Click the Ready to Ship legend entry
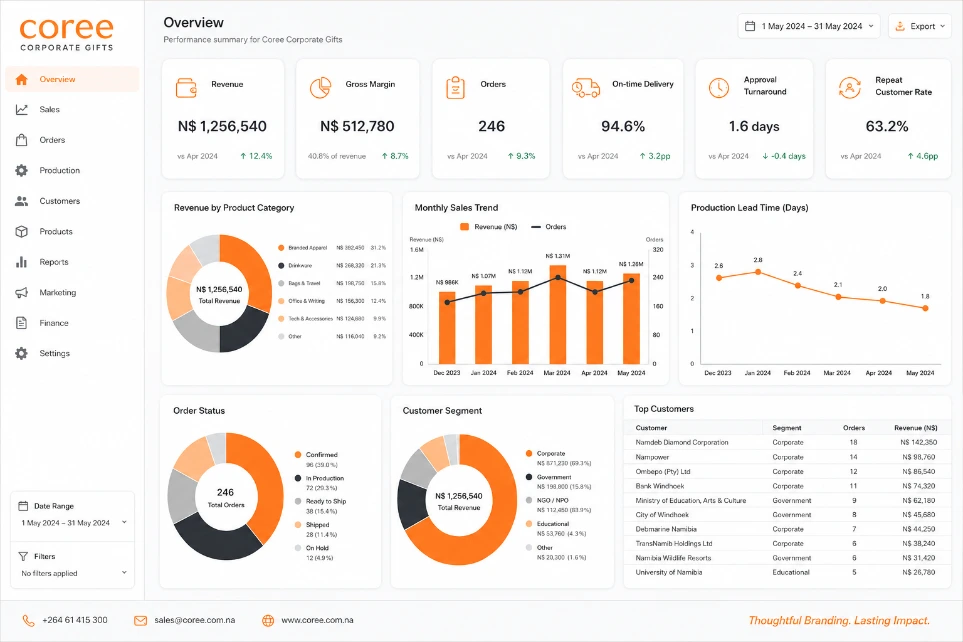The image size is (963, 642). tap(321, 506)
